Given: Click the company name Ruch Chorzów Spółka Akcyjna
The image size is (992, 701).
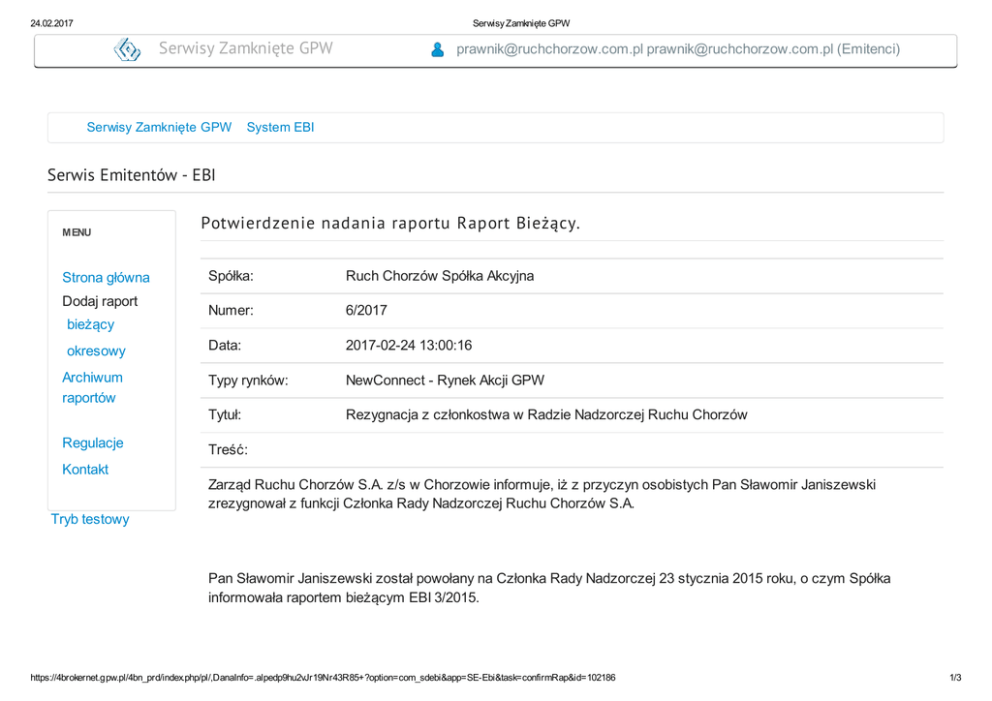Looking at the screenshot, I should [x=439, y=275].
